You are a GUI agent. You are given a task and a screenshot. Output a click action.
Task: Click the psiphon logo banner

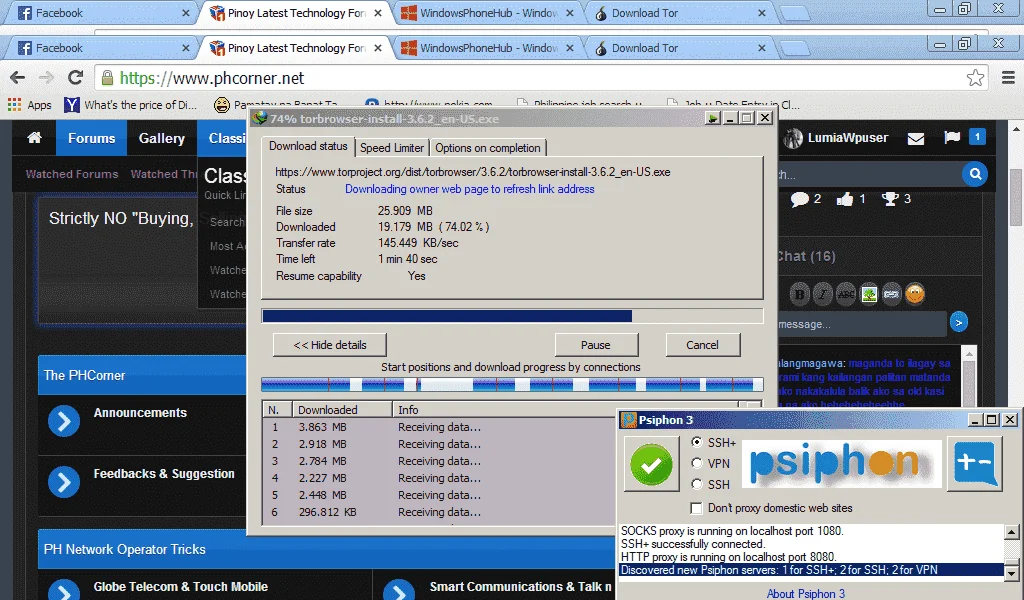click(x=842, y=464)
